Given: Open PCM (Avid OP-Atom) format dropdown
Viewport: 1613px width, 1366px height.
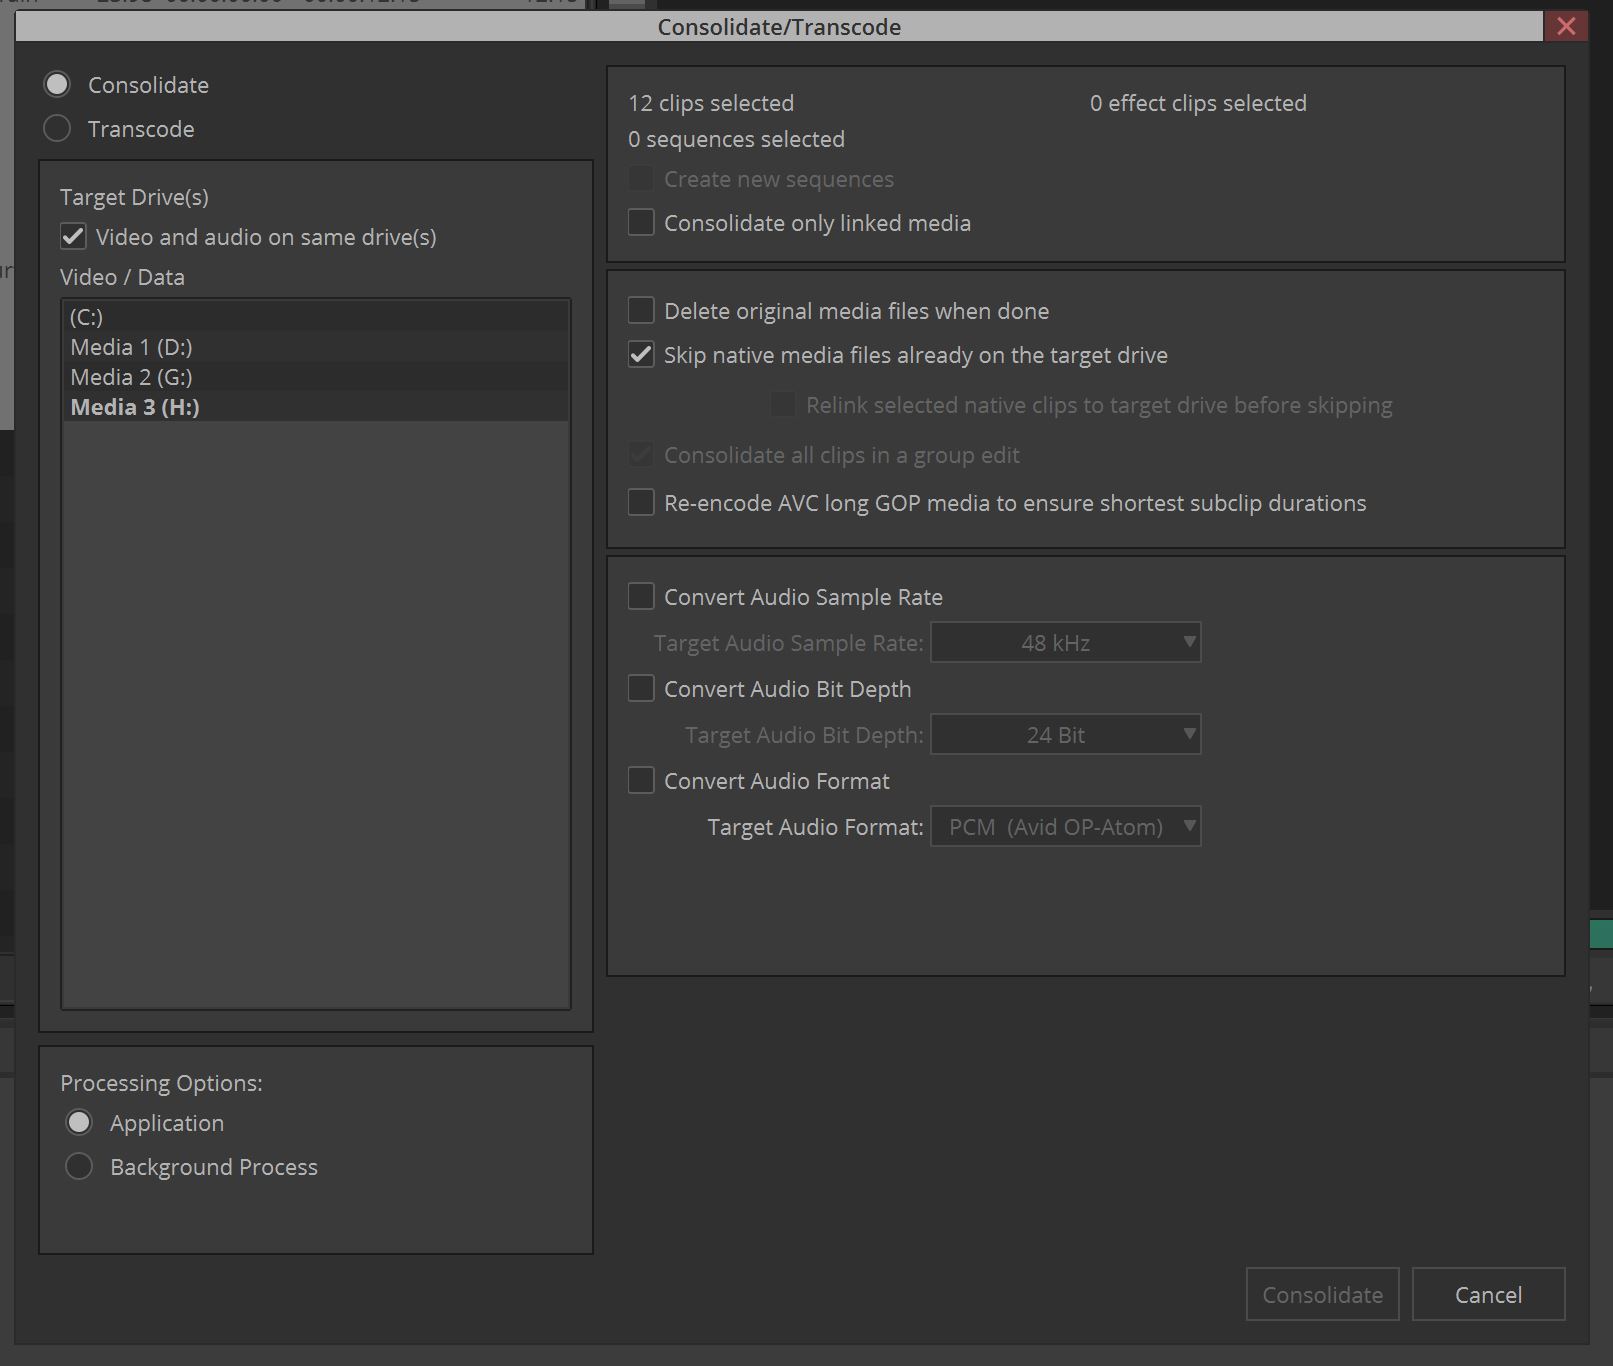Looking at the screenshot, I should click(1065, 827).
